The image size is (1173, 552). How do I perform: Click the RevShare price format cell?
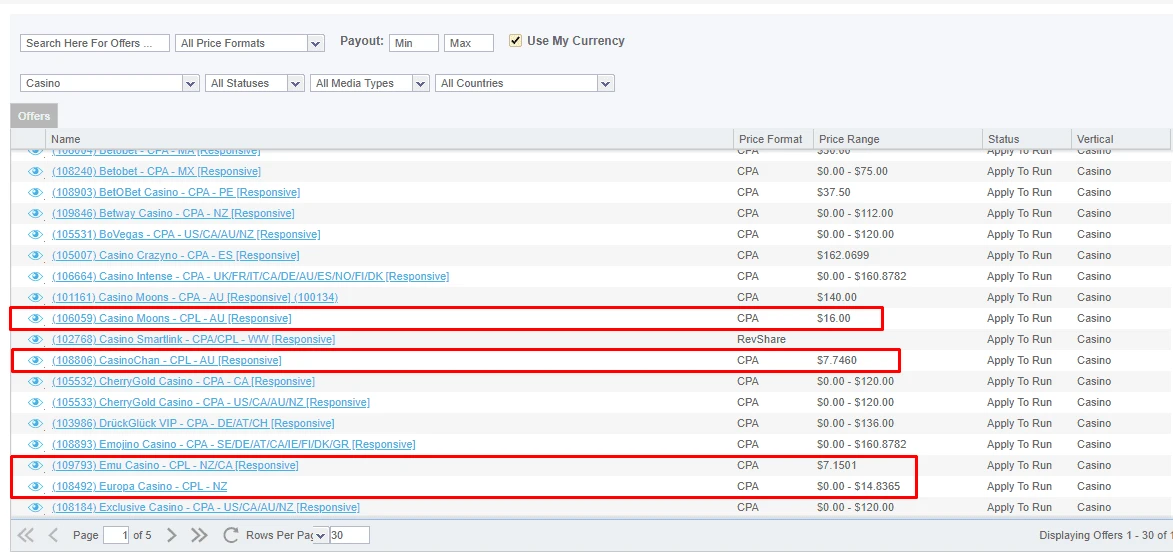[x=762, y=339]
